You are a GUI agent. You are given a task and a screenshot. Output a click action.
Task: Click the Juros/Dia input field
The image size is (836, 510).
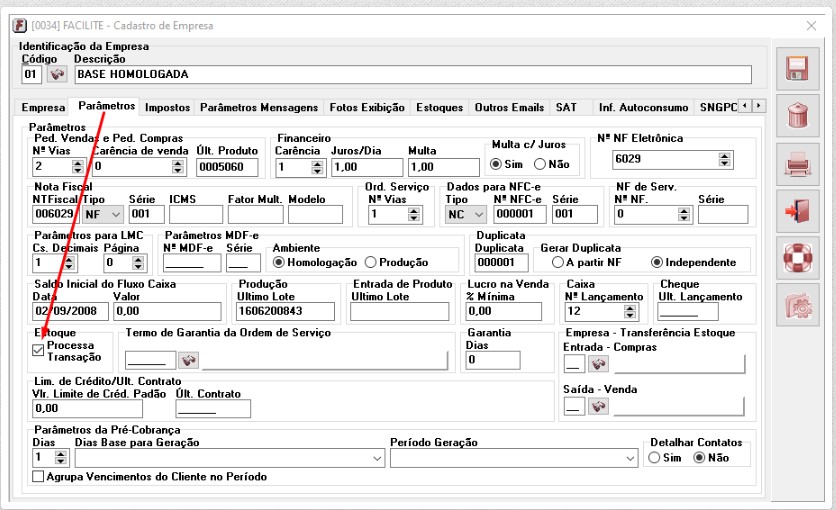coord(367,167)
